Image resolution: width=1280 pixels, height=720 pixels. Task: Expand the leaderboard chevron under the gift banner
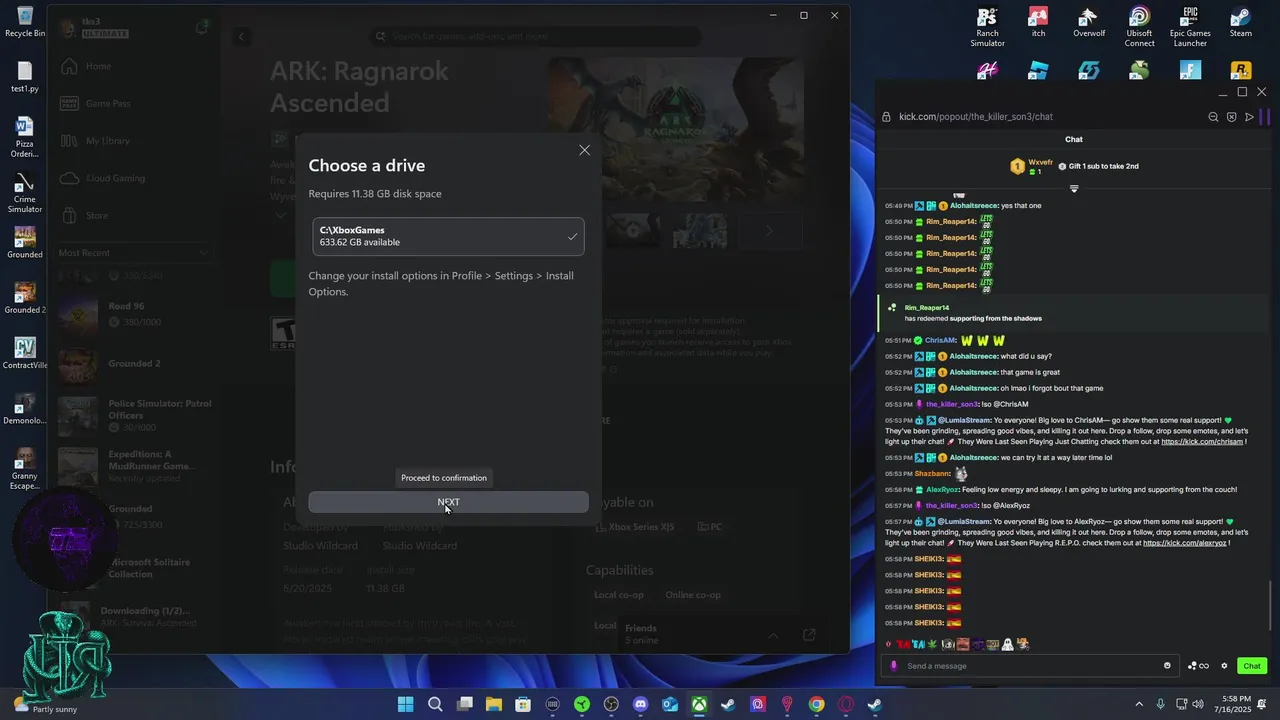pos(1074,189)
